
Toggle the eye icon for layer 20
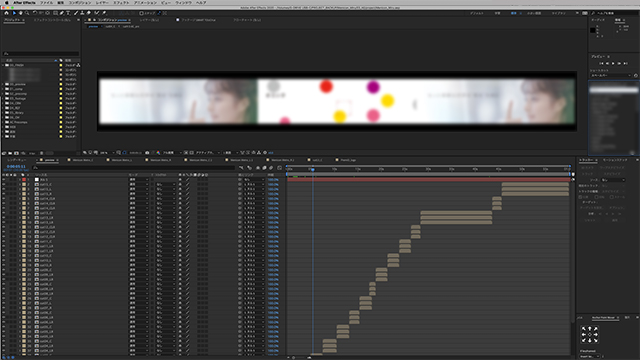4,270
